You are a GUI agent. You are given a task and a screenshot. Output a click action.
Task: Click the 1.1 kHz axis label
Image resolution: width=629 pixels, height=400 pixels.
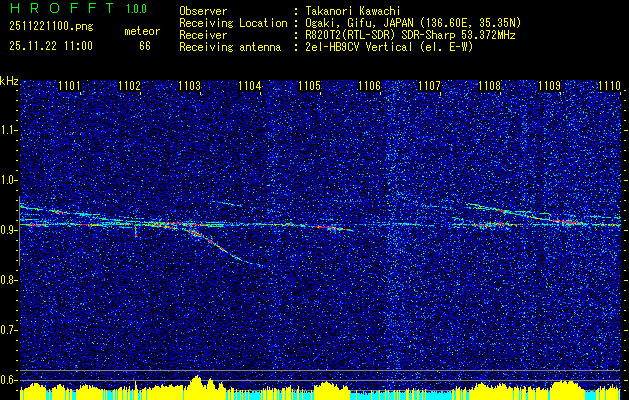[x=8, y=130]
